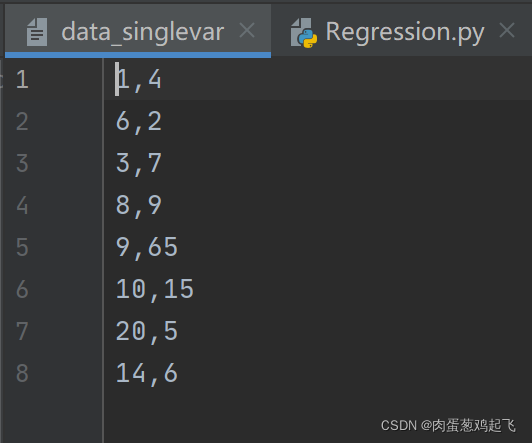
Task: Click line number 7 in the gutter
Action: click(x=22, y=331)
